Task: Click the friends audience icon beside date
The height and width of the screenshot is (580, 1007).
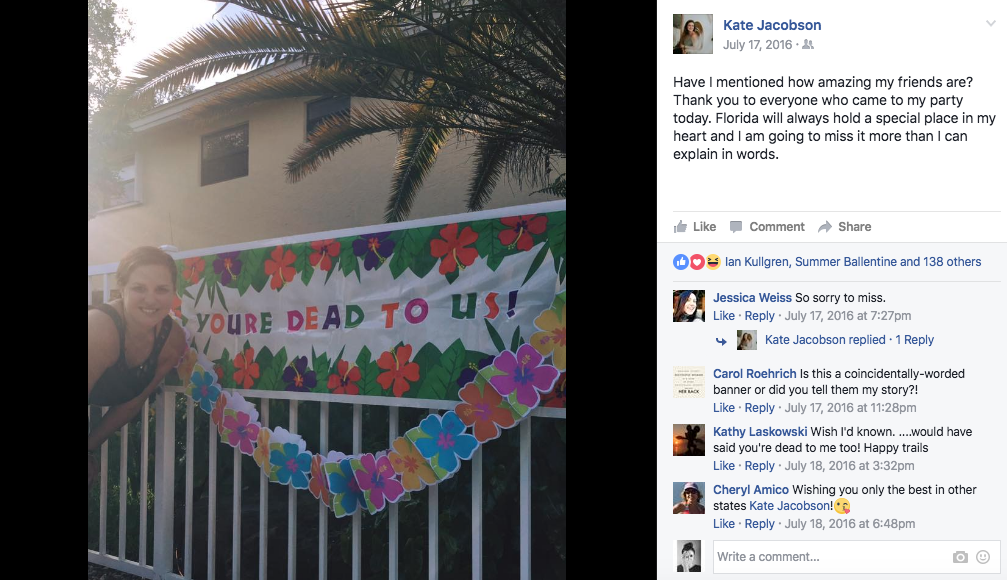Action: [x=809, y=44]
